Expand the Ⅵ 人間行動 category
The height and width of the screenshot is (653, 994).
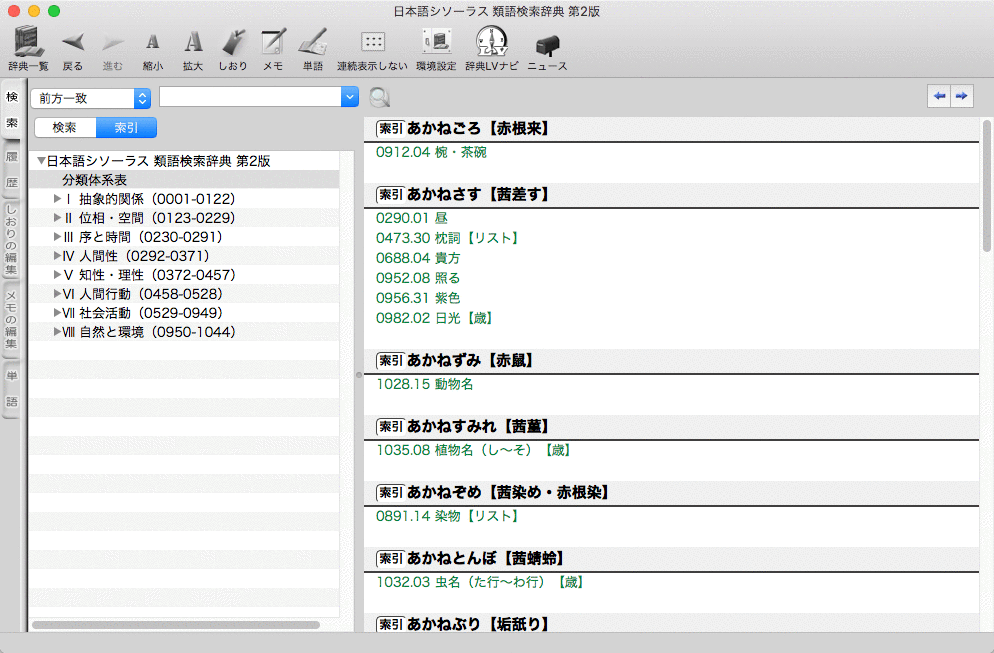[57, 294]
